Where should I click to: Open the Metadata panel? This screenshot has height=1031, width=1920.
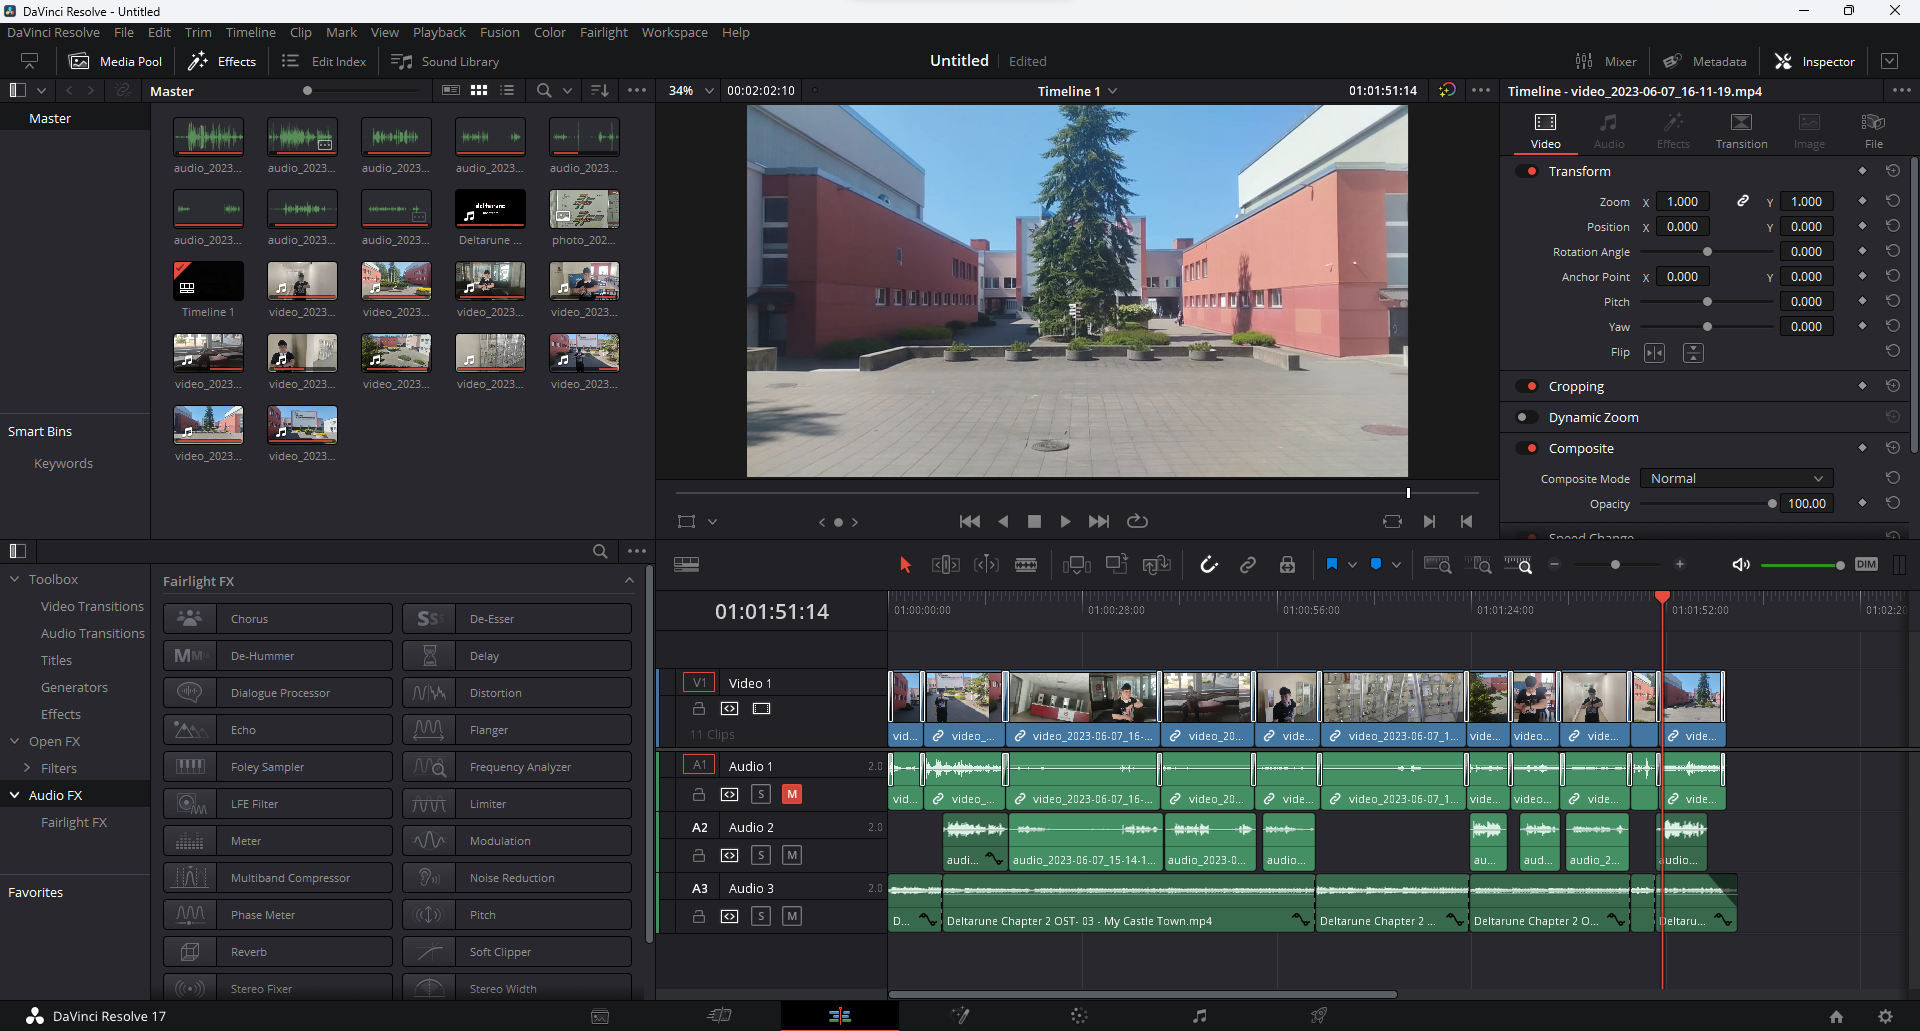(1705, 61)
